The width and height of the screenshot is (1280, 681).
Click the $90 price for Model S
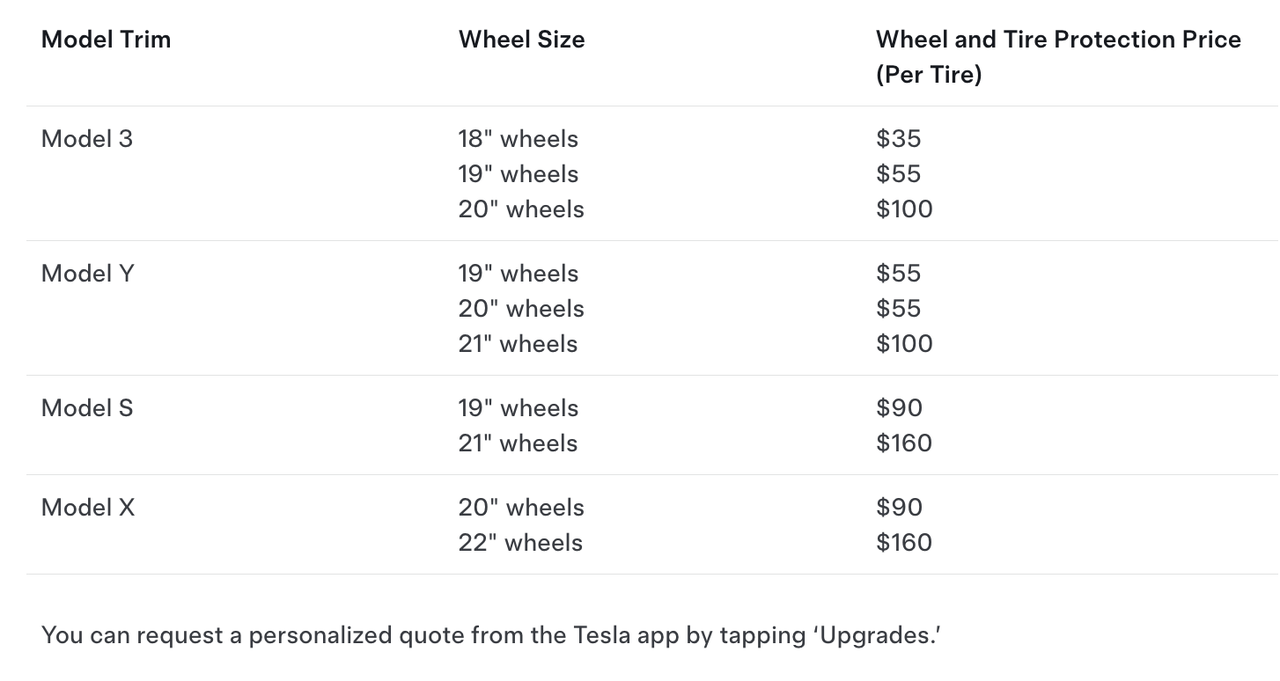point(899,408)
